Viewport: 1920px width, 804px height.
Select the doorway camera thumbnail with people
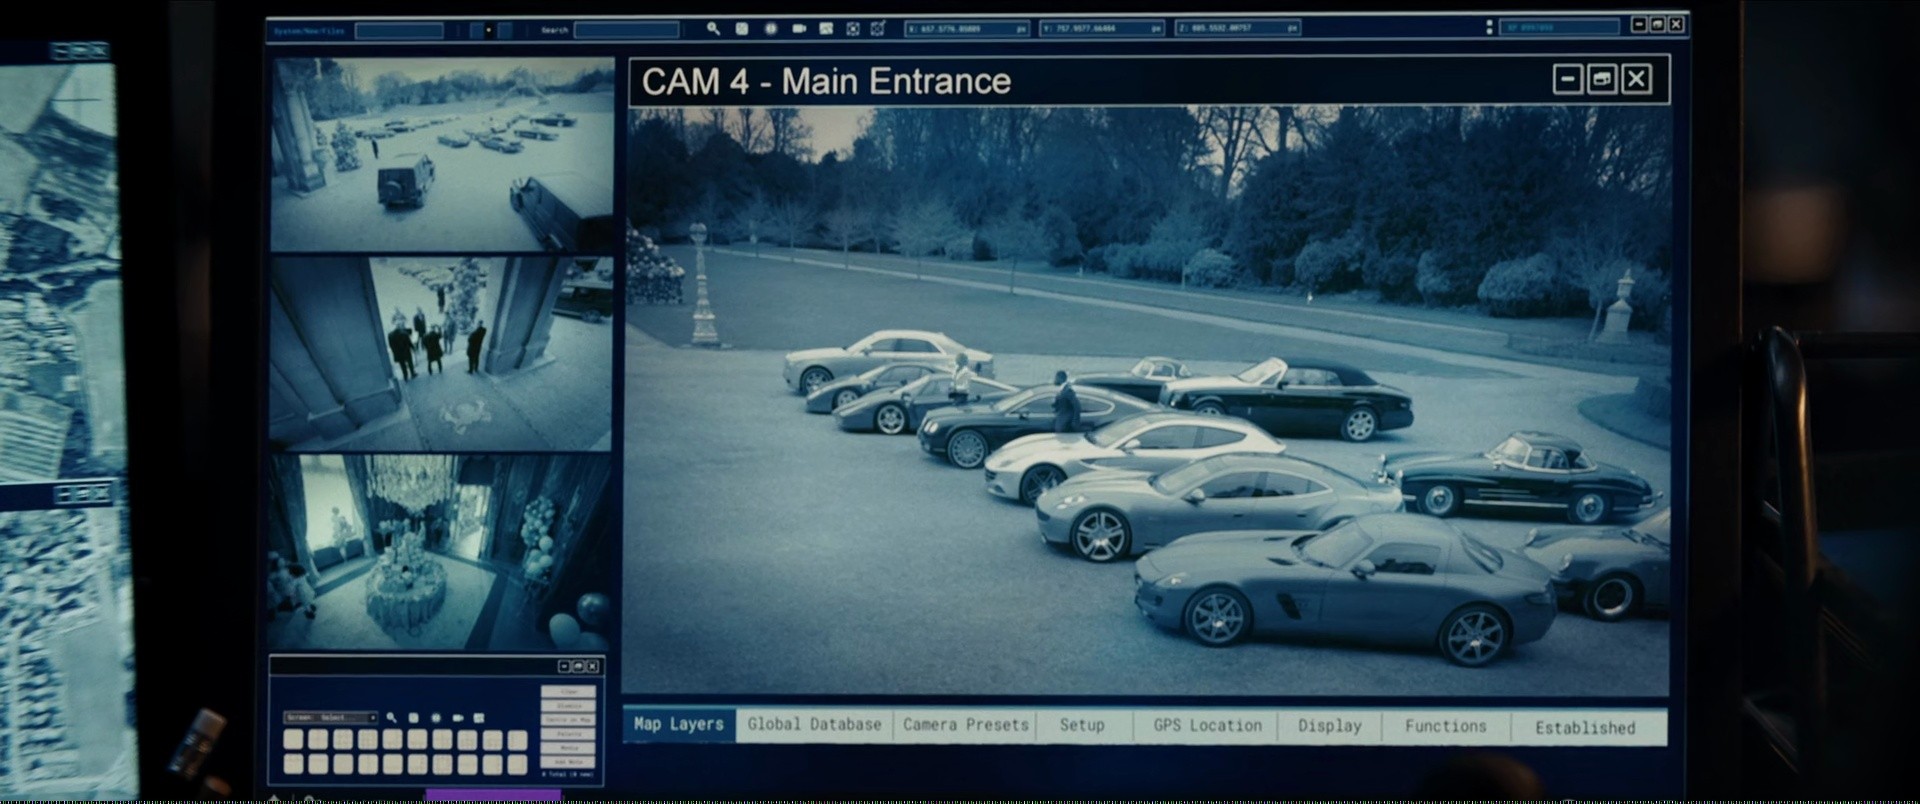[x=441, y=353]
